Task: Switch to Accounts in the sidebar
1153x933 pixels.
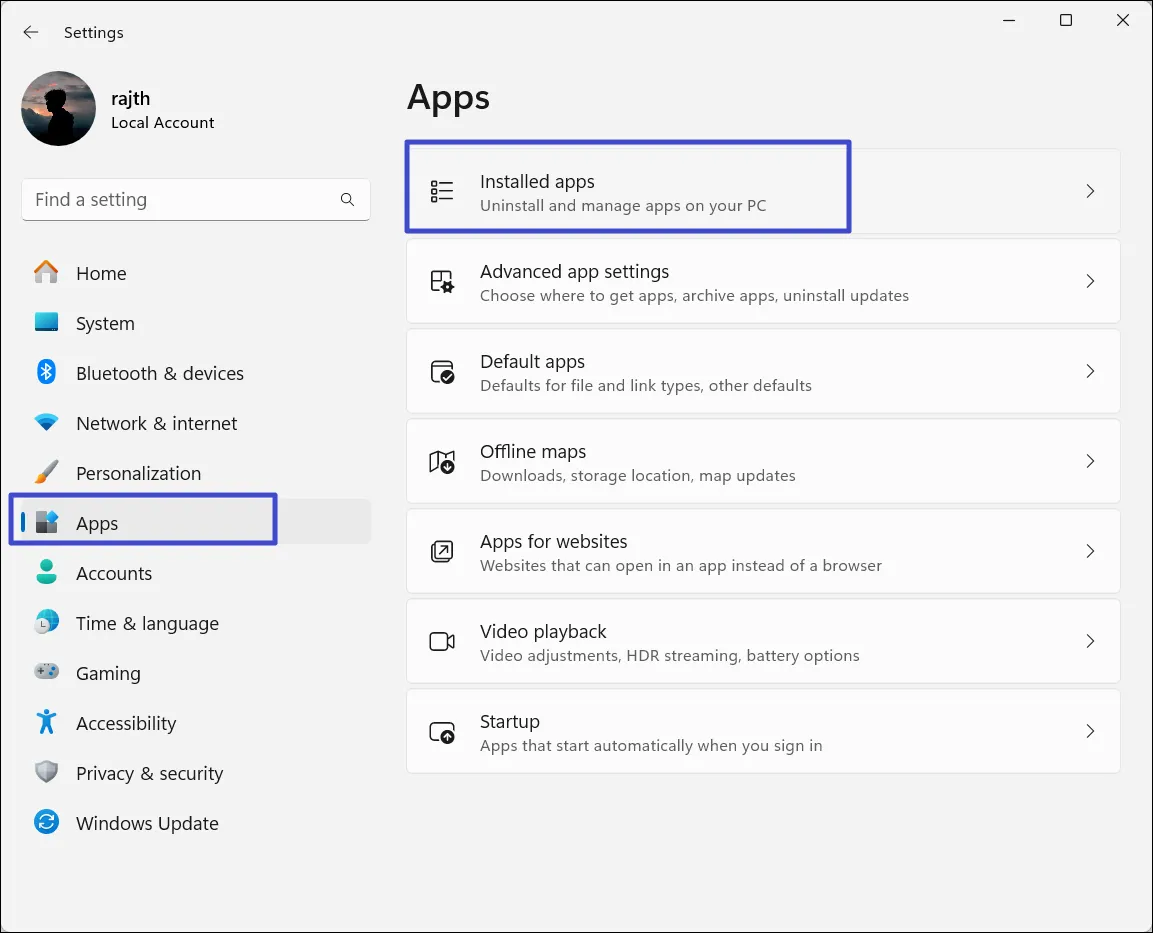Action: pos(114,573)
